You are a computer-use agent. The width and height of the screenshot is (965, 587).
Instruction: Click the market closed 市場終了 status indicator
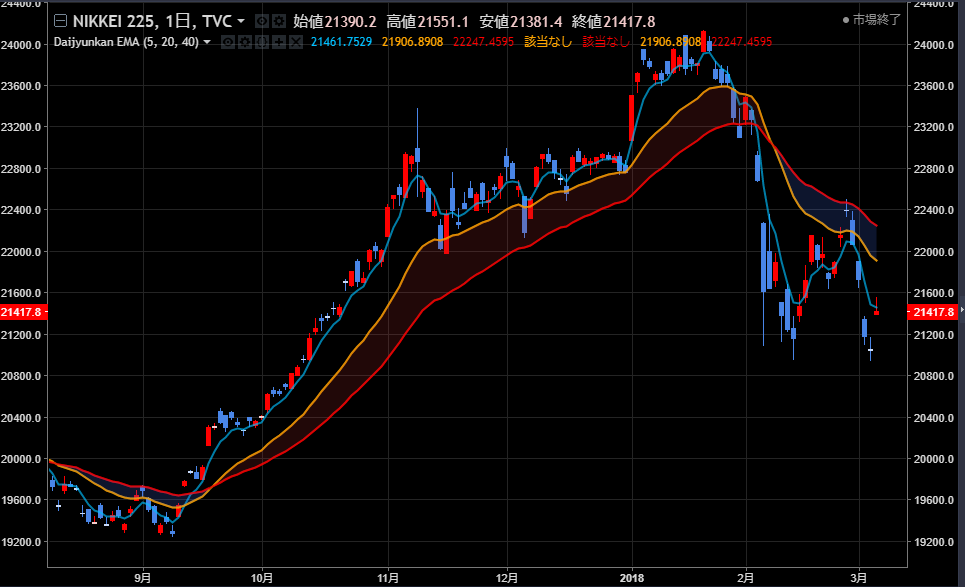coord(871,20)
